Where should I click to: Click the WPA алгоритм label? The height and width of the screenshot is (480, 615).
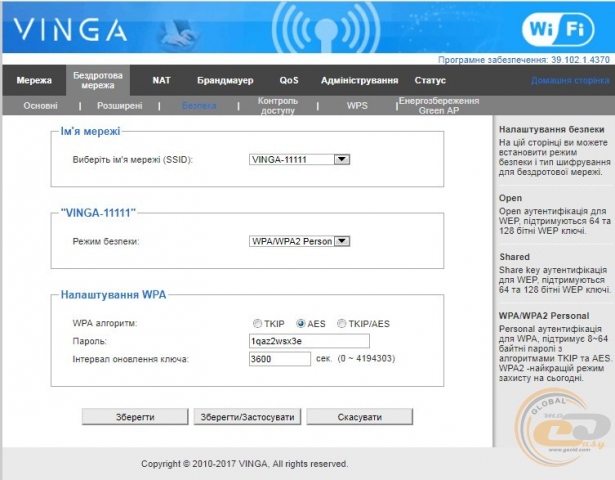pyautogui.click(x=105, y=324)
